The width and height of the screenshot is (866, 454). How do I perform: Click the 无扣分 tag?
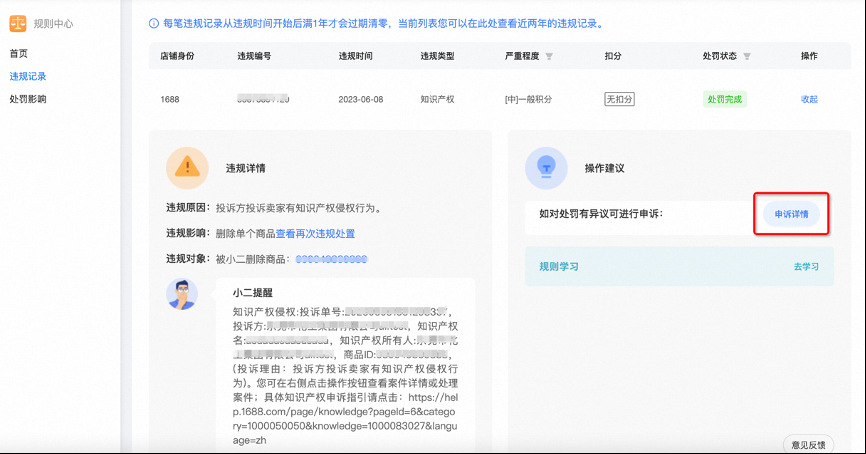[619, 99]
